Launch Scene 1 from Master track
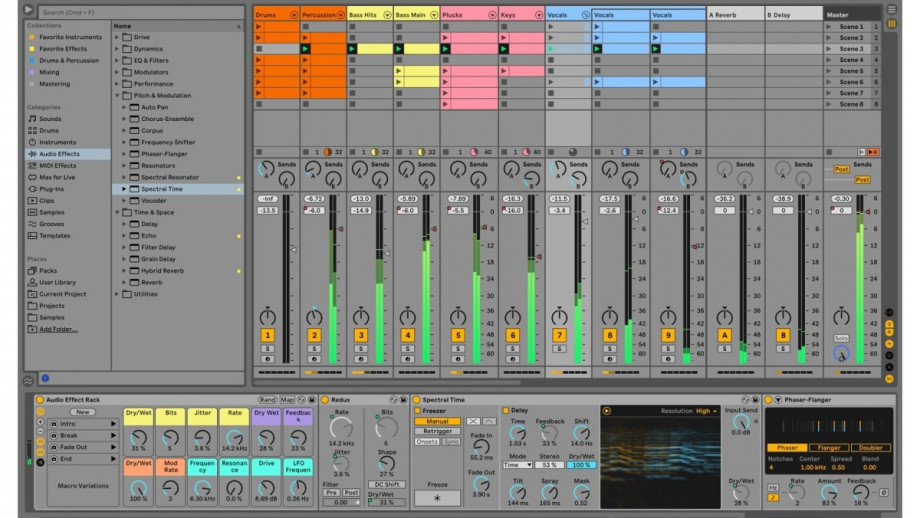 tap(828, 26)
